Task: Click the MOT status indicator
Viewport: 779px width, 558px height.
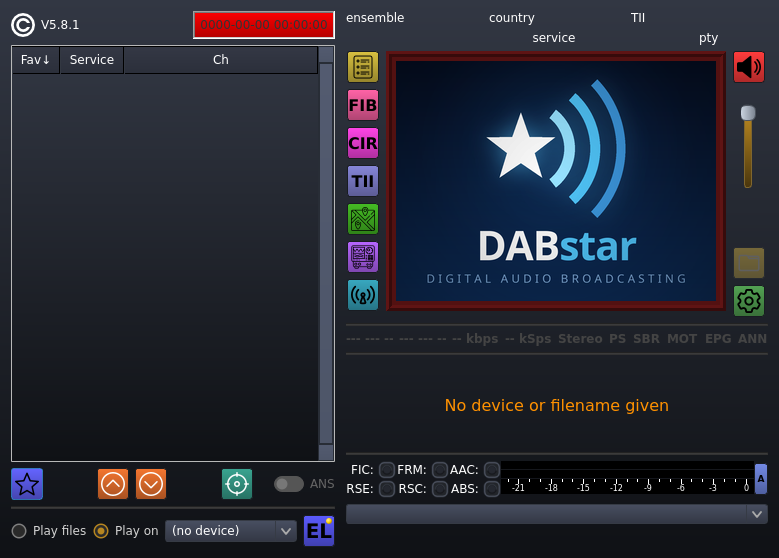Action: (682, 339)
